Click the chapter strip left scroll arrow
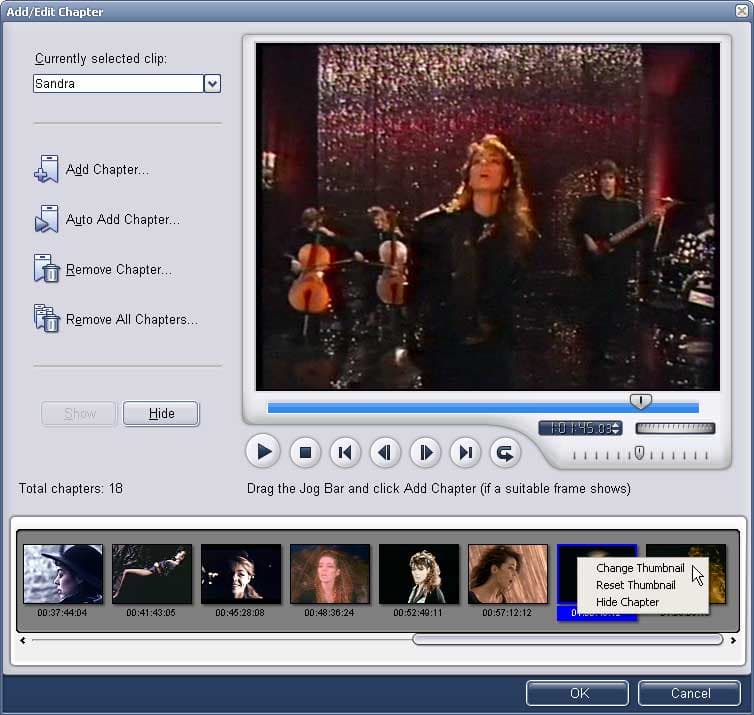 tap(23, 640)
